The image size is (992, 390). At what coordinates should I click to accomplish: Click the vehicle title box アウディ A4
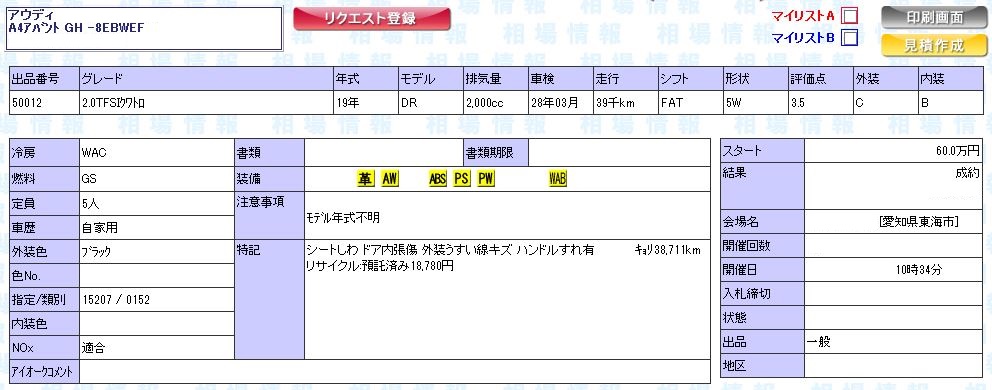click(144, 28)
